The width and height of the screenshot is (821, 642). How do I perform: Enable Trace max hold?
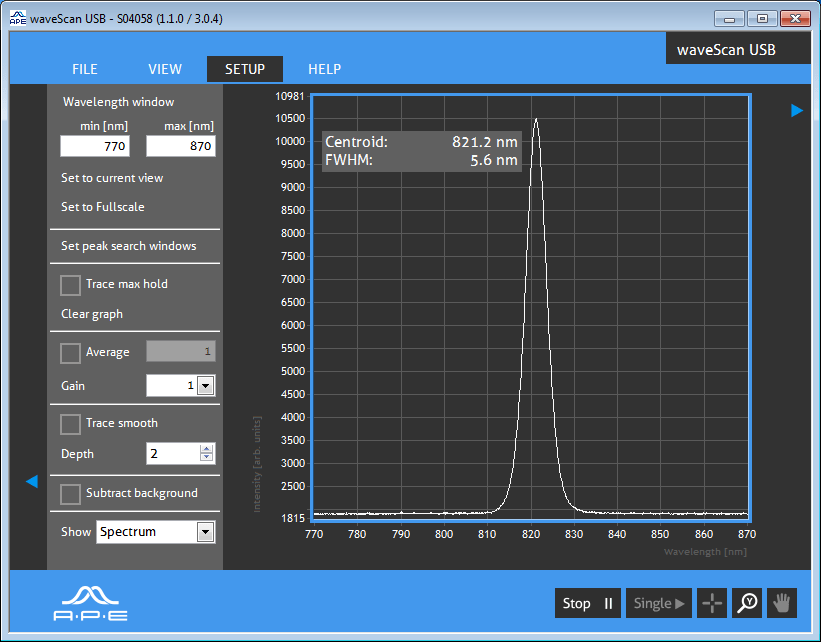point(70,285)
